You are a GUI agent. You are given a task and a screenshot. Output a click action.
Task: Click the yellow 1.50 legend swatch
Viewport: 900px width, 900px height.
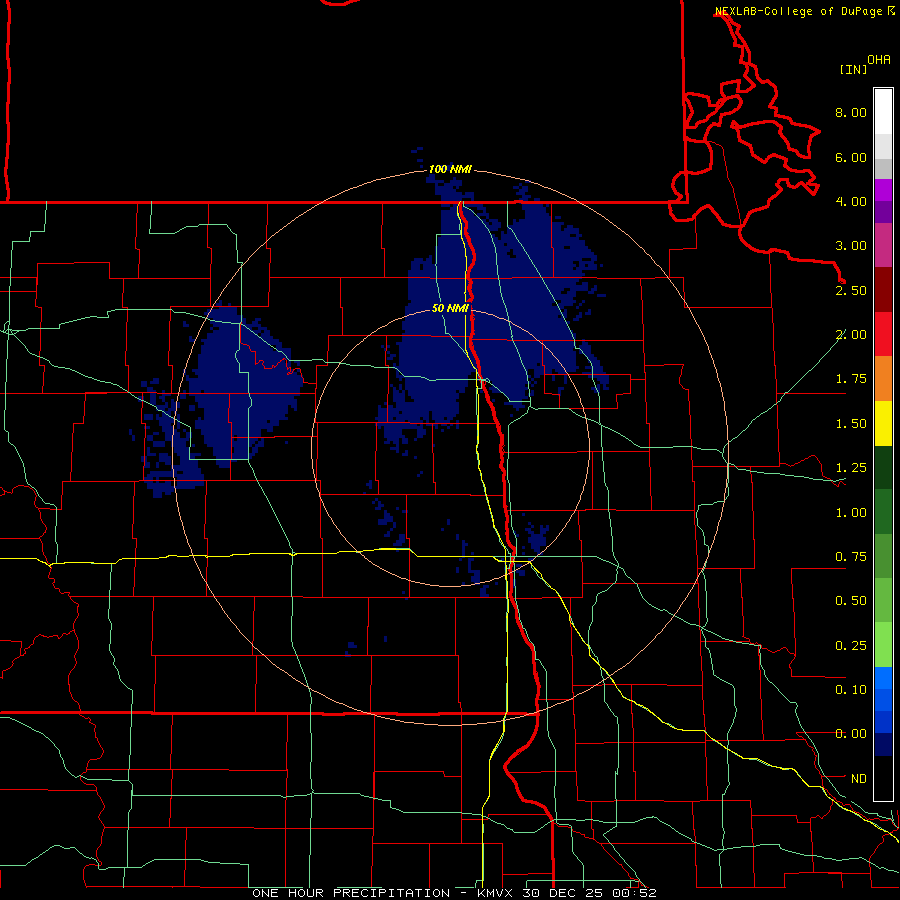883,423
